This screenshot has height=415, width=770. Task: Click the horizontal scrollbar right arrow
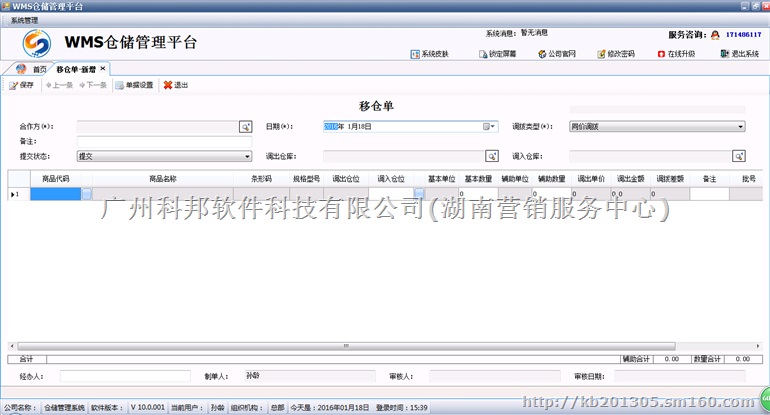[759, 346]
